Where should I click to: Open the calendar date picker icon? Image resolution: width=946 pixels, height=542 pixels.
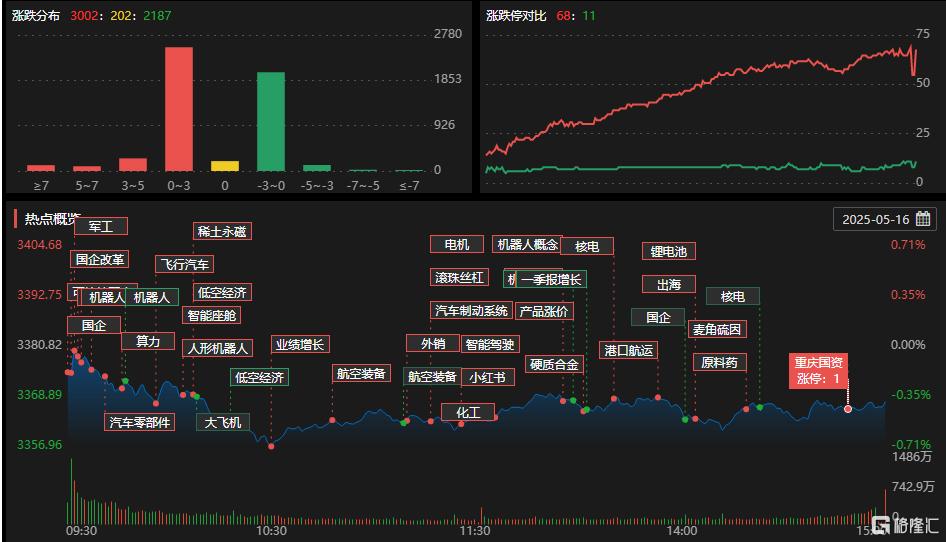[x=922, y=219]
